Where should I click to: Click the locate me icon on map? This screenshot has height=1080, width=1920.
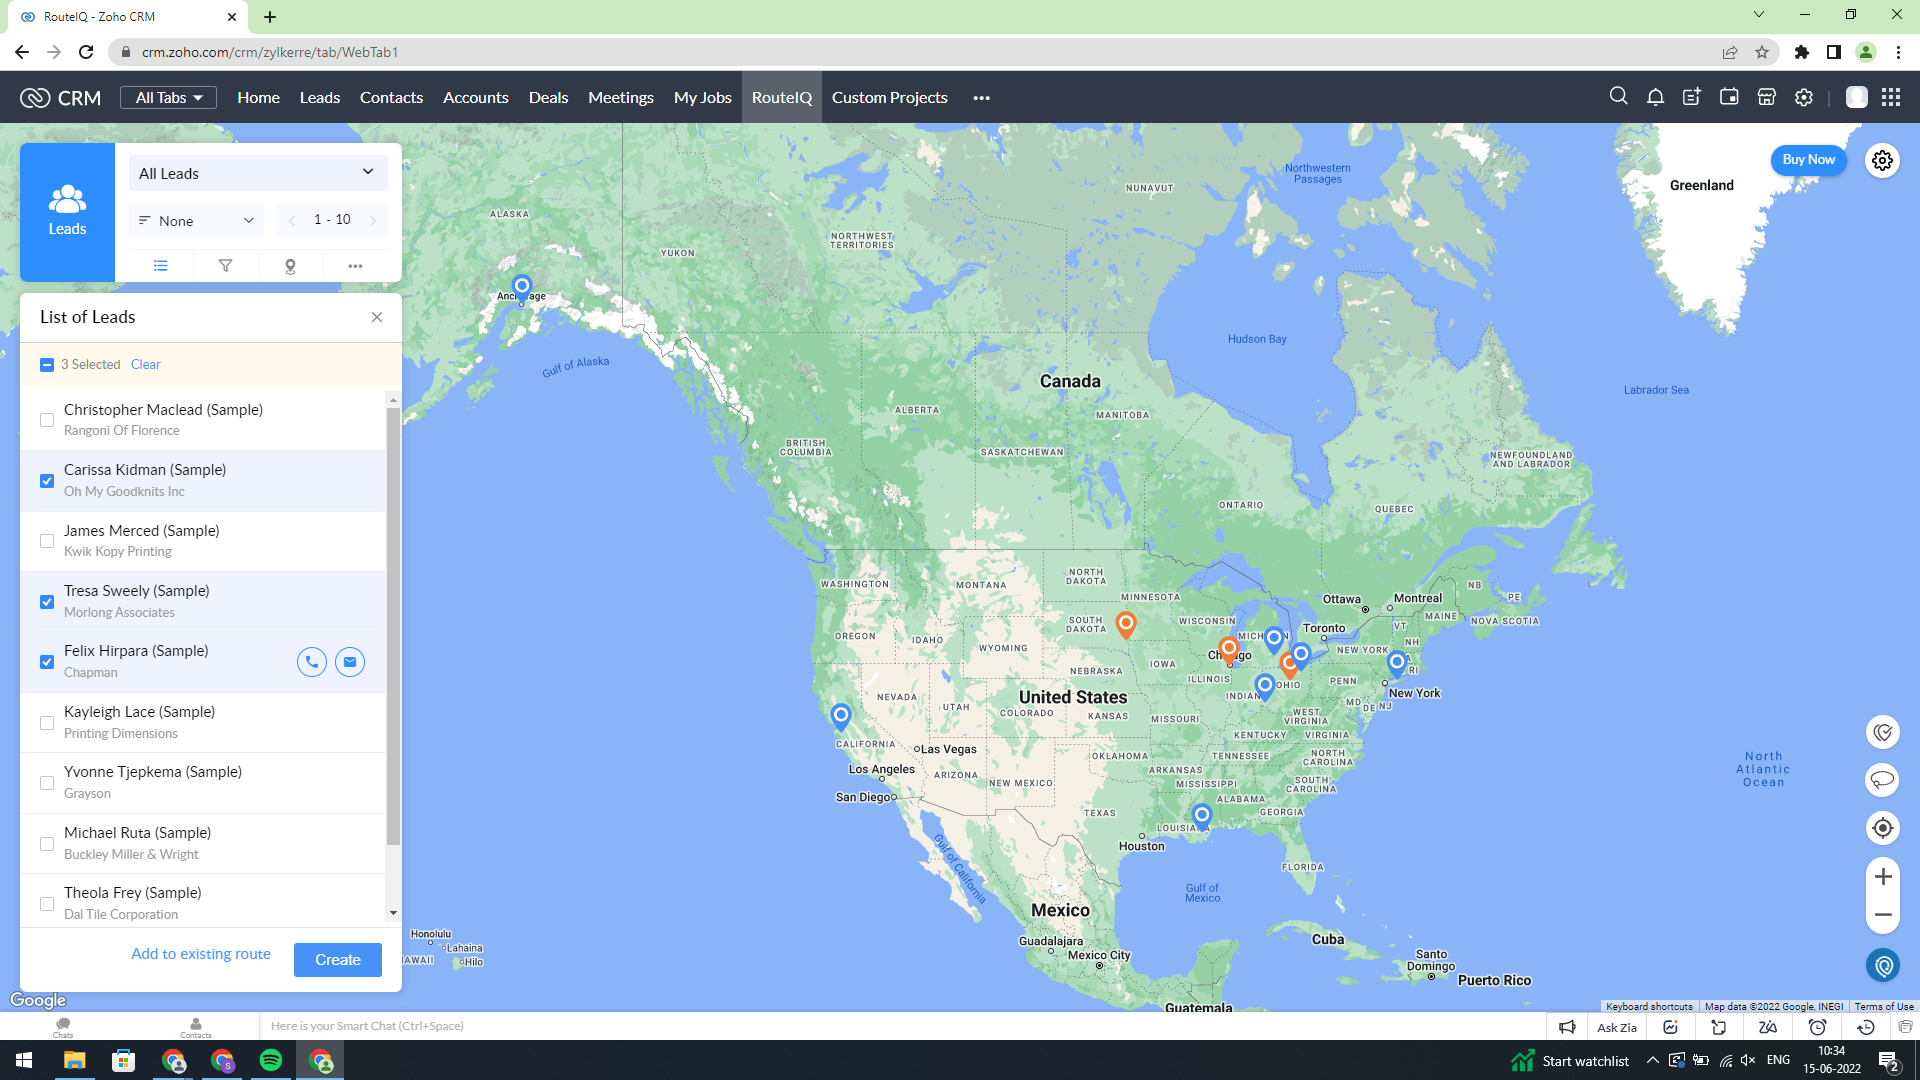click(x=1884, y=828)
